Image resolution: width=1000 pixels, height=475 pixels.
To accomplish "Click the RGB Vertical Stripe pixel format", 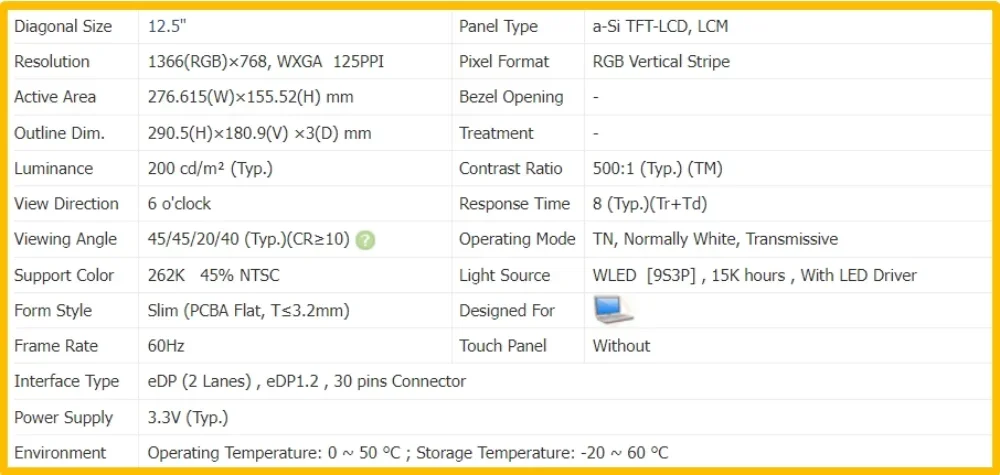I will (x=661, y=62).
